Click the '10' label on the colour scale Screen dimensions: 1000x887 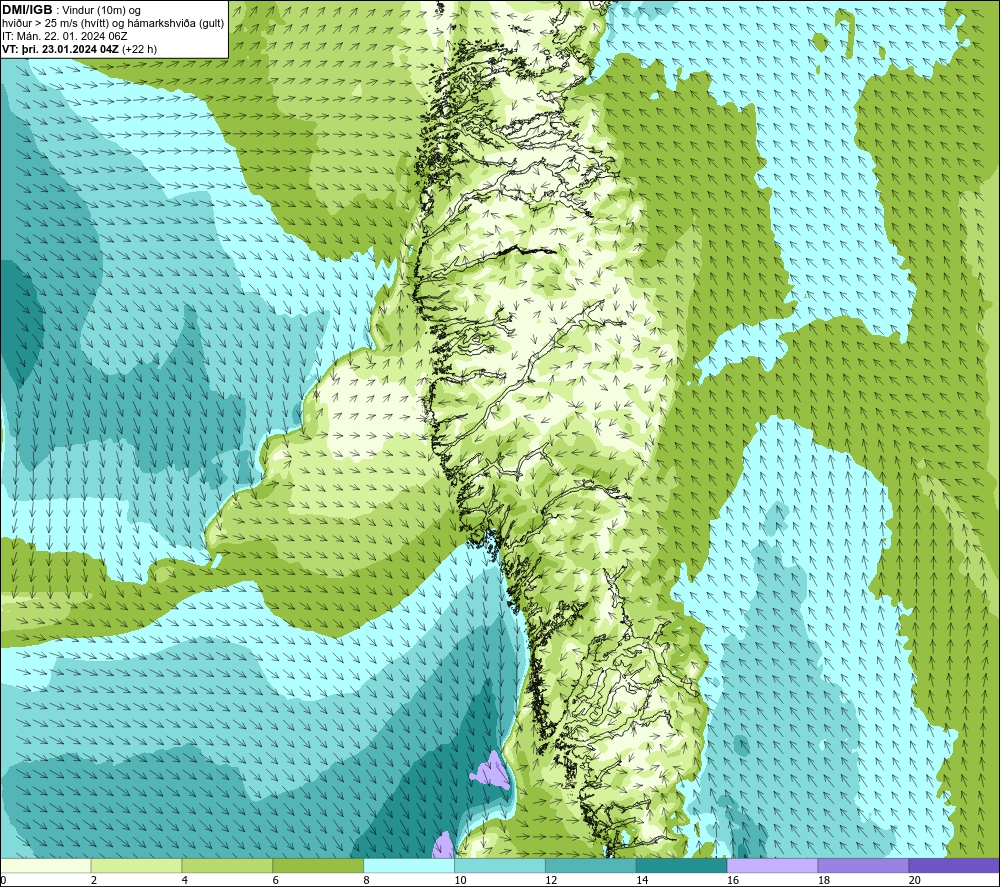pos(460,881)
